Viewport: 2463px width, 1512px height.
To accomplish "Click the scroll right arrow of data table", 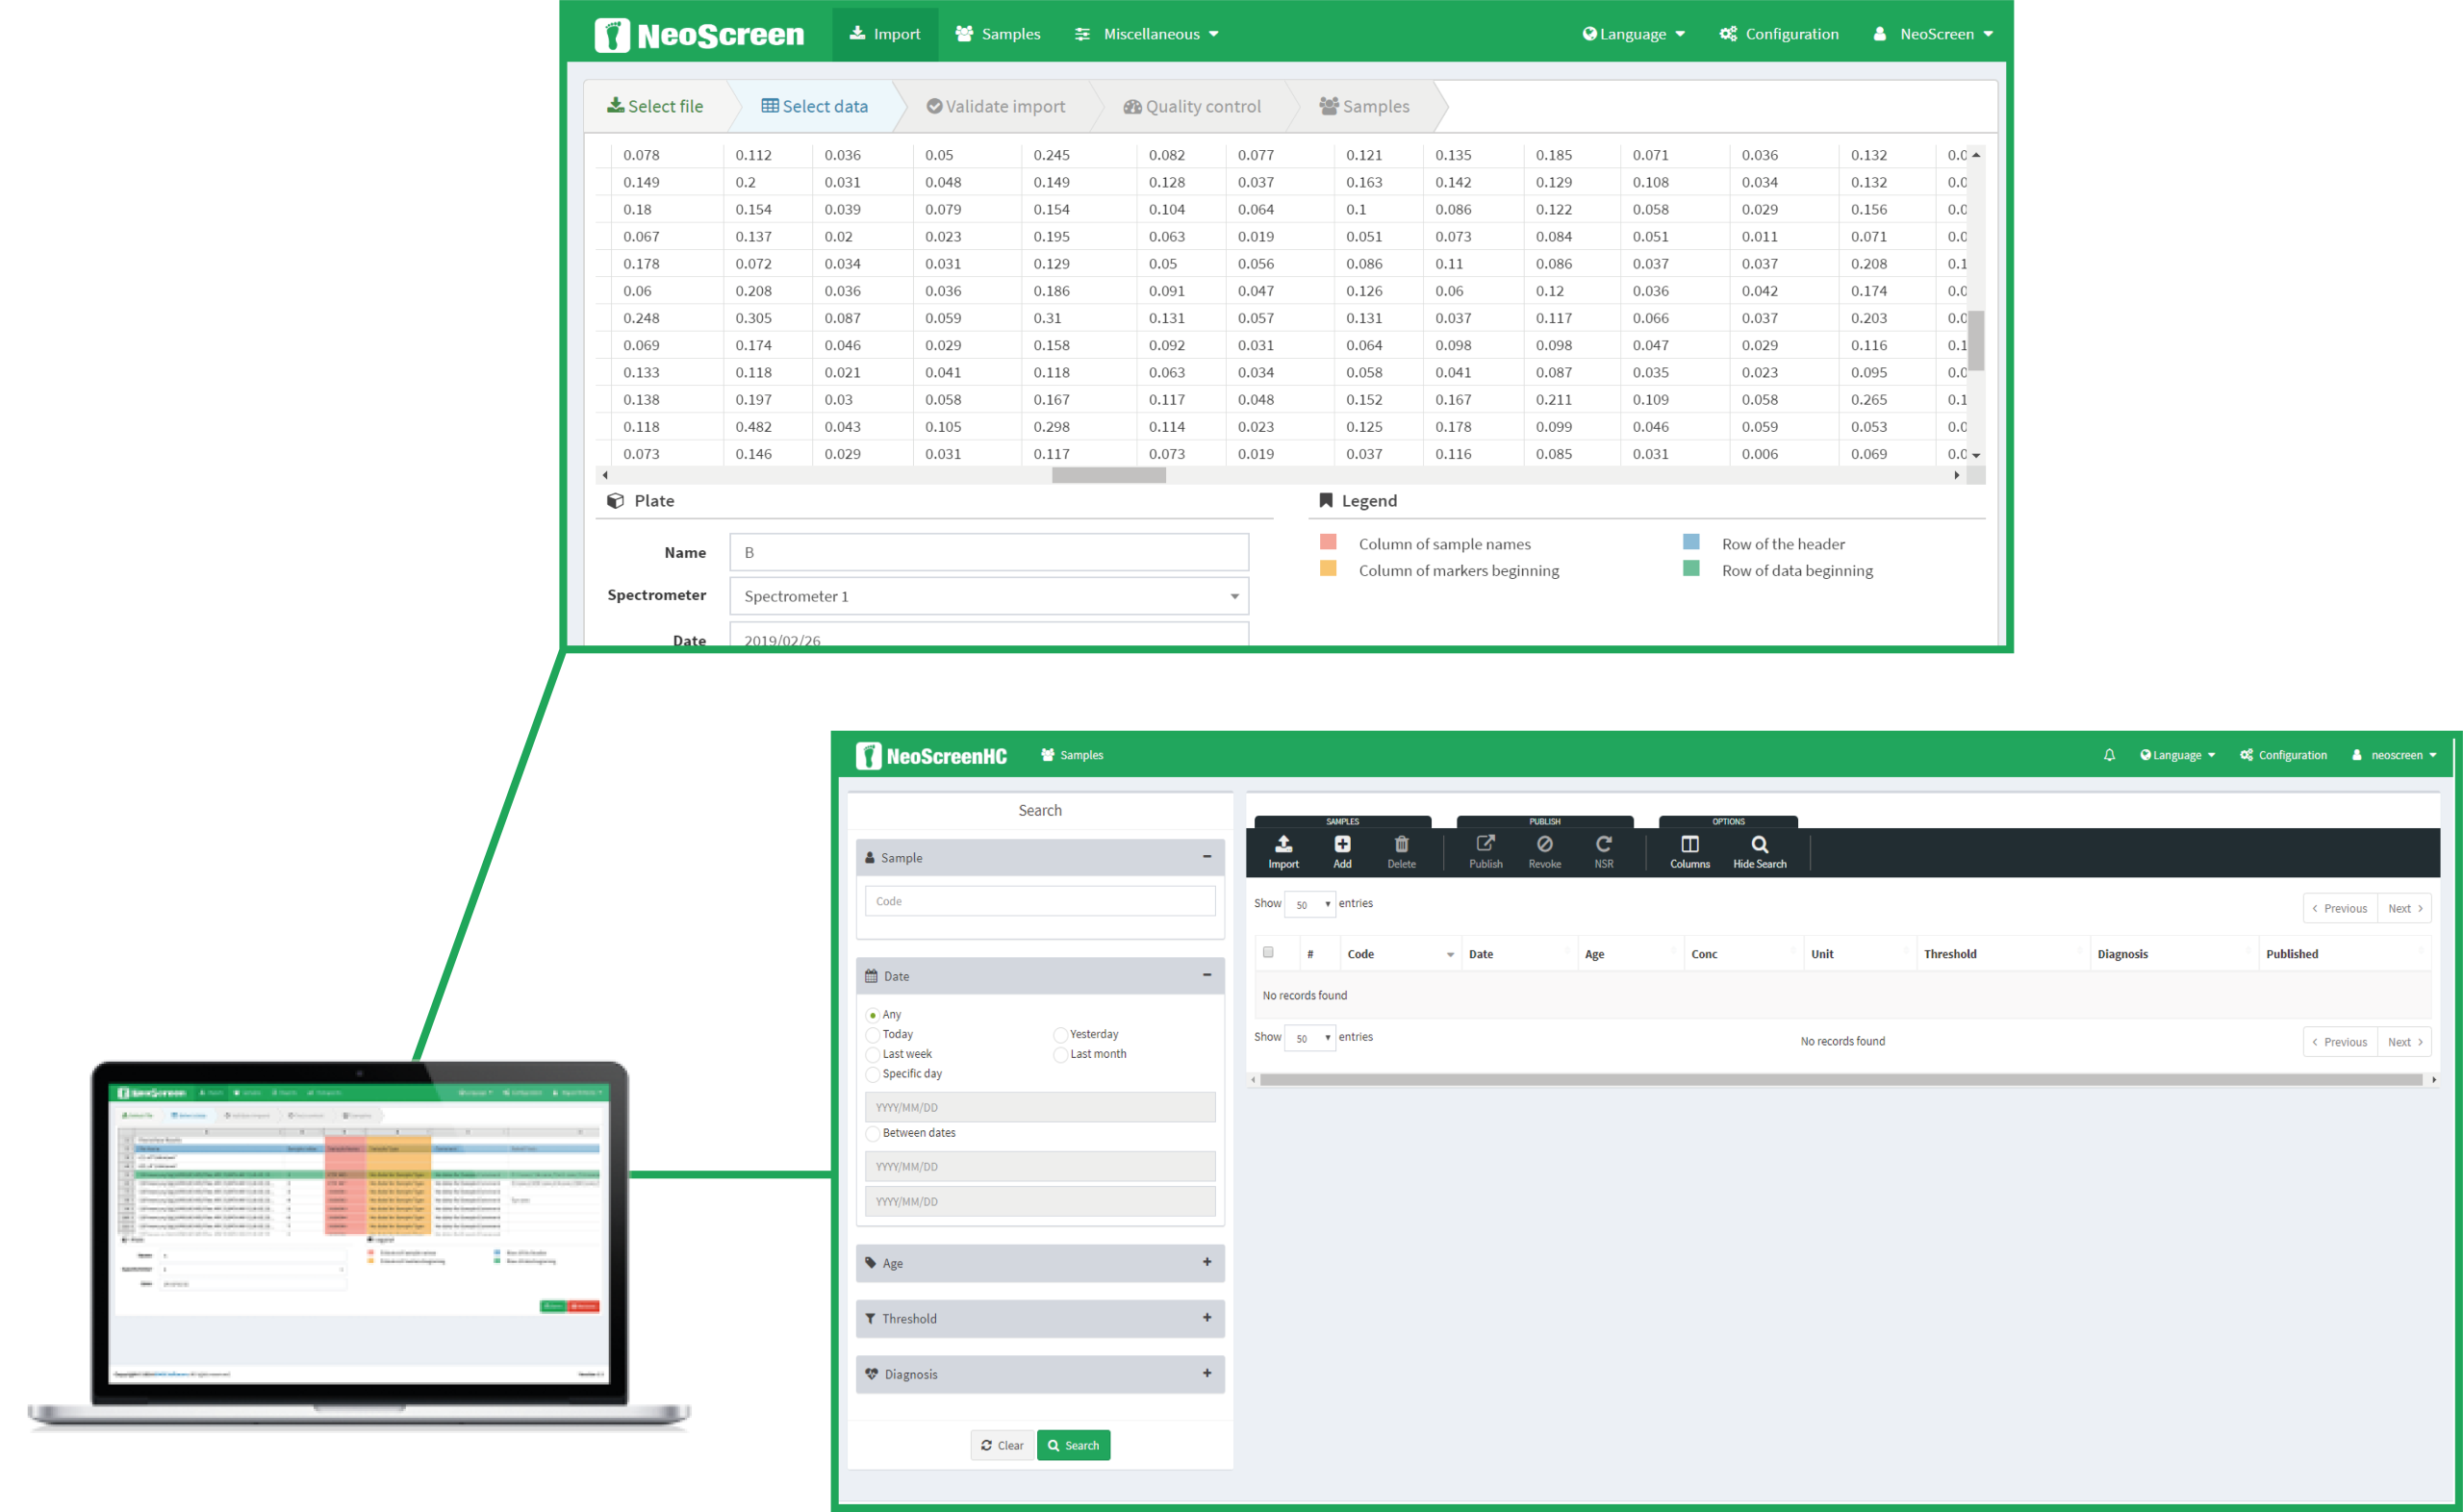I will click(1957, 475).
